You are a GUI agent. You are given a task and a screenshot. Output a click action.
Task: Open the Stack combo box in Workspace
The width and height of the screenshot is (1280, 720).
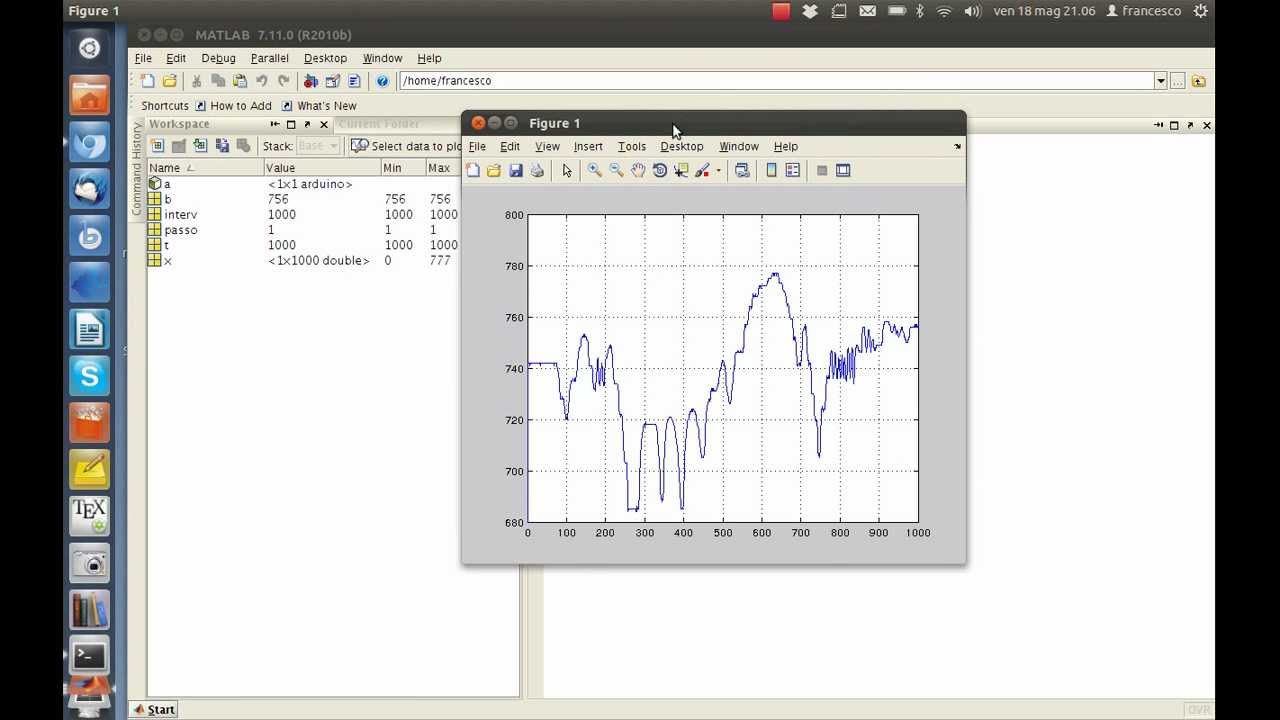point(318,146)
